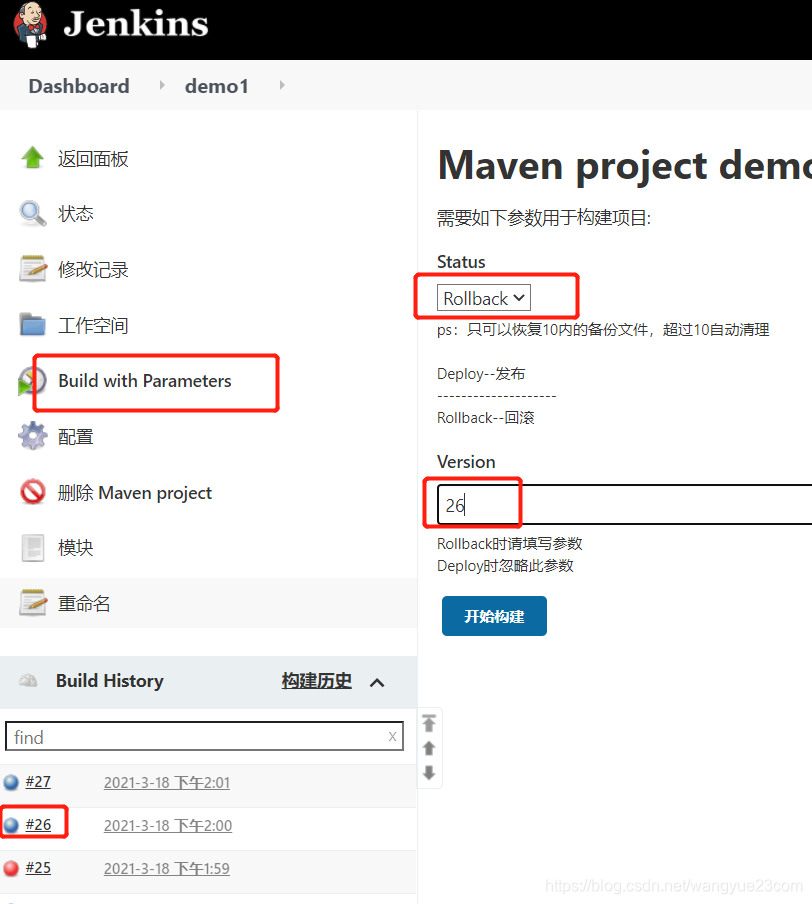The height and width of the screenshot is (904, 812).
Task: Click the clock-play icon for Build with Parameters
Action: pyautogui.click(x=31, y=381)
